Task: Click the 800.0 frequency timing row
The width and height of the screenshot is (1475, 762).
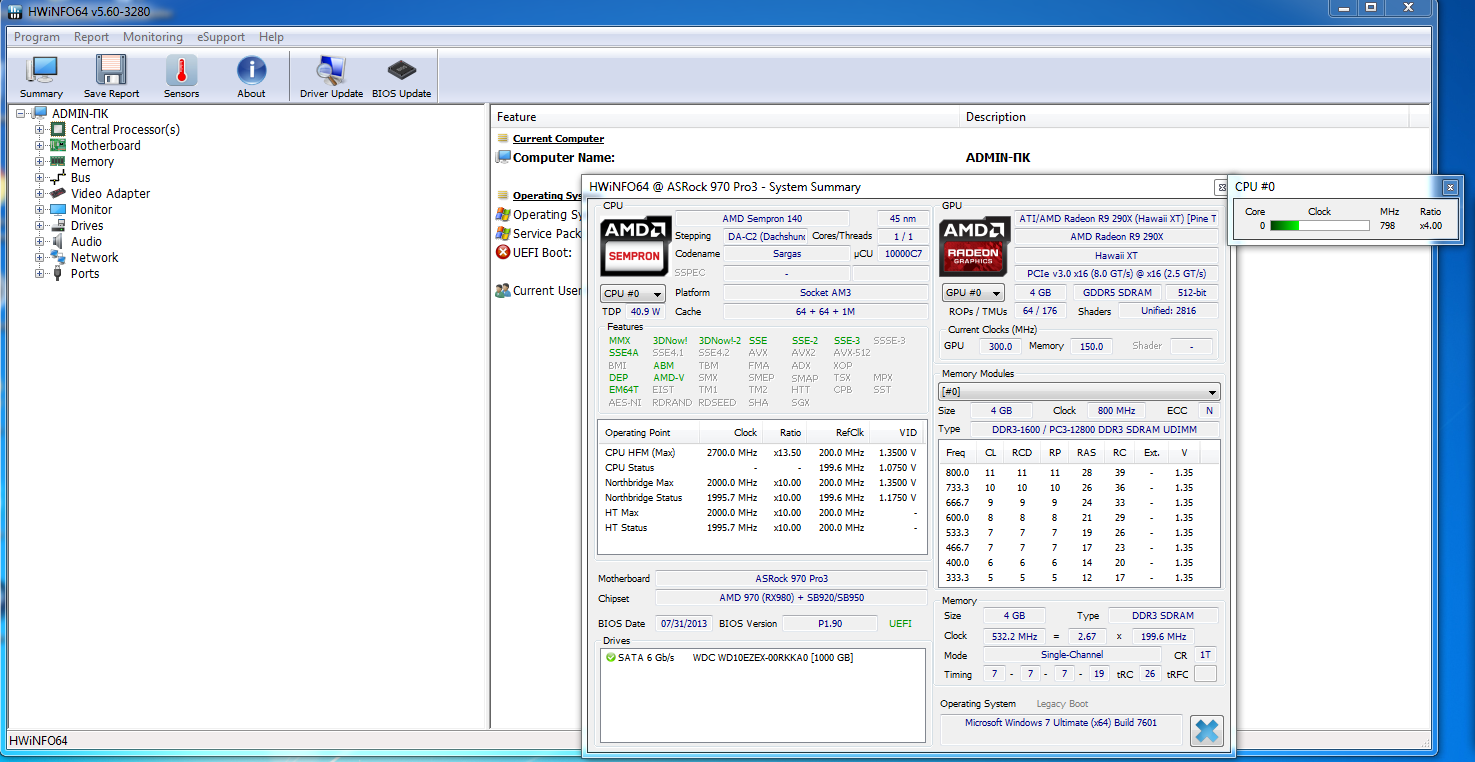Action: 1078,473
